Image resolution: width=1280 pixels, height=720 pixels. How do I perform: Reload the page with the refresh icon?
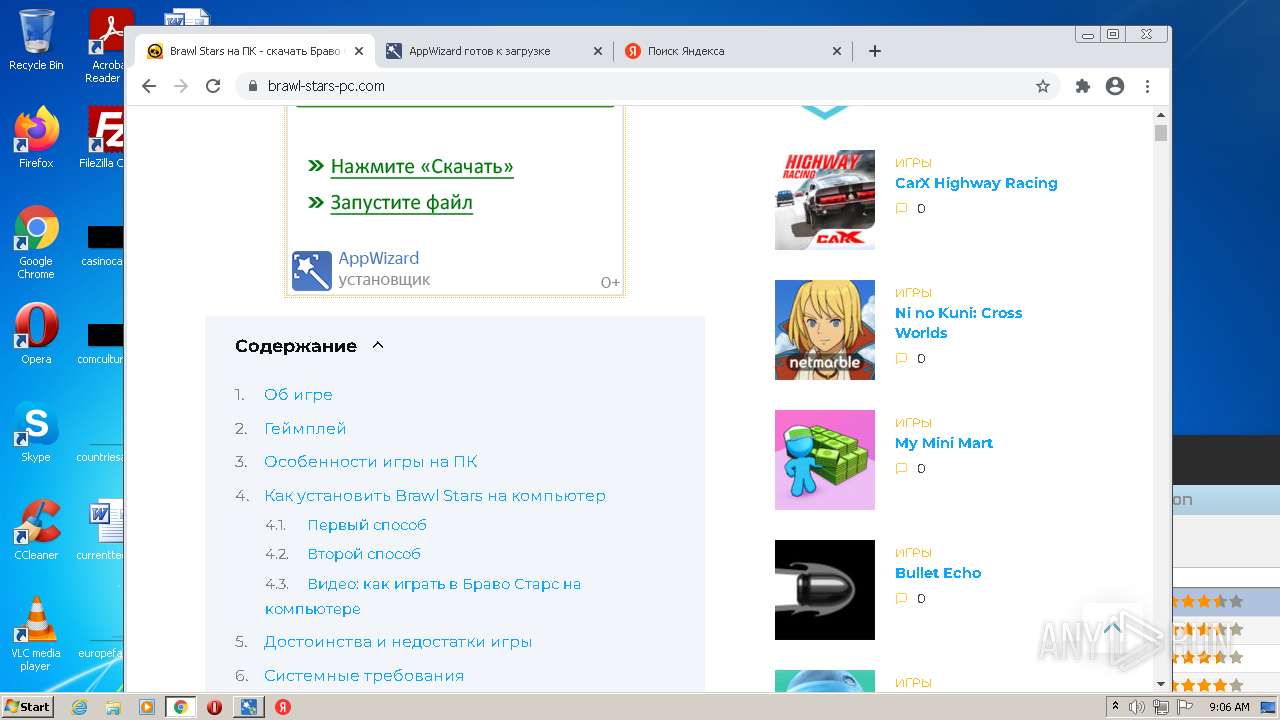tap(213, 86)
